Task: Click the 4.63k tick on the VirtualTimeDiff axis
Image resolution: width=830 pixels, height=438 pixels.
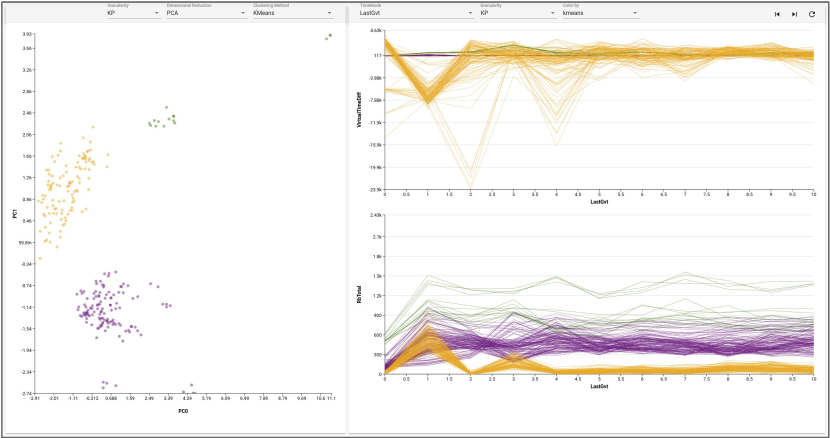Action: [x=375, y=31]
